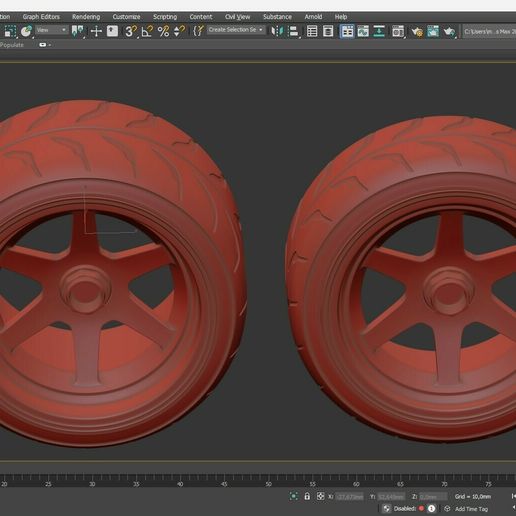Open the Scripting menu
The width and height of the screenshot is (516, 516).
165,17
